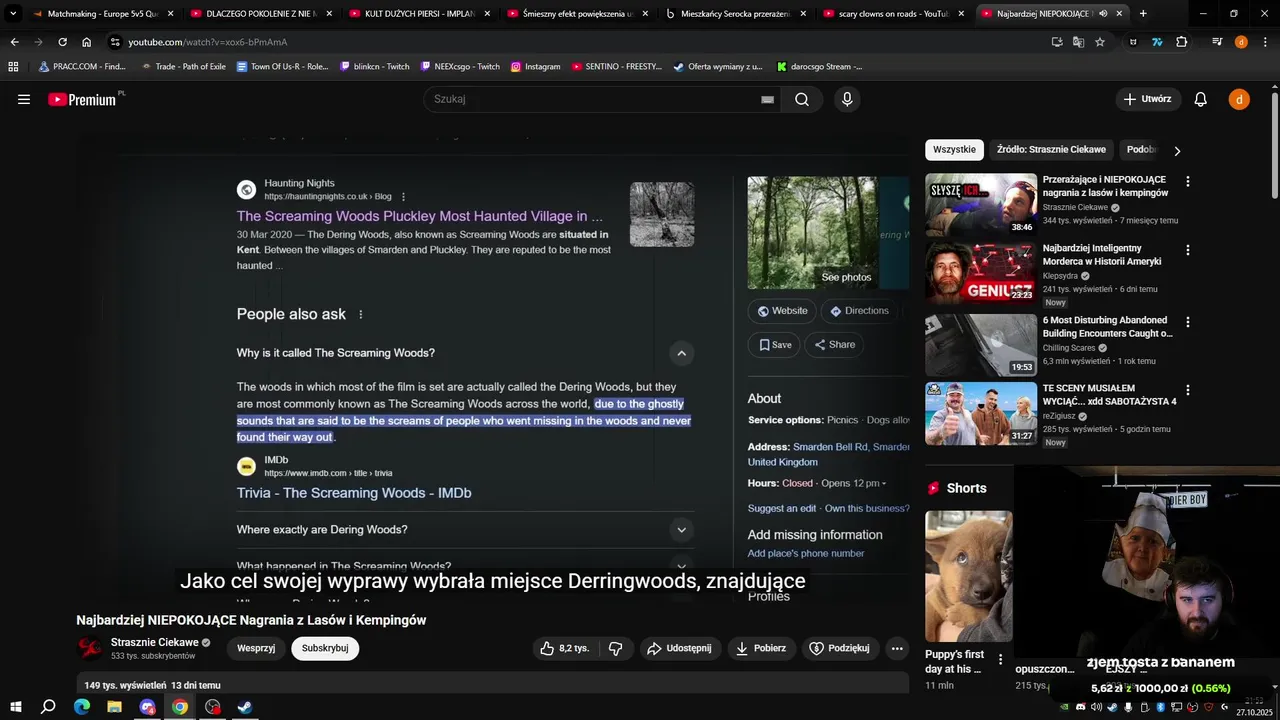Open Chrome home page button
The image size is (1280, 720).
87,42
